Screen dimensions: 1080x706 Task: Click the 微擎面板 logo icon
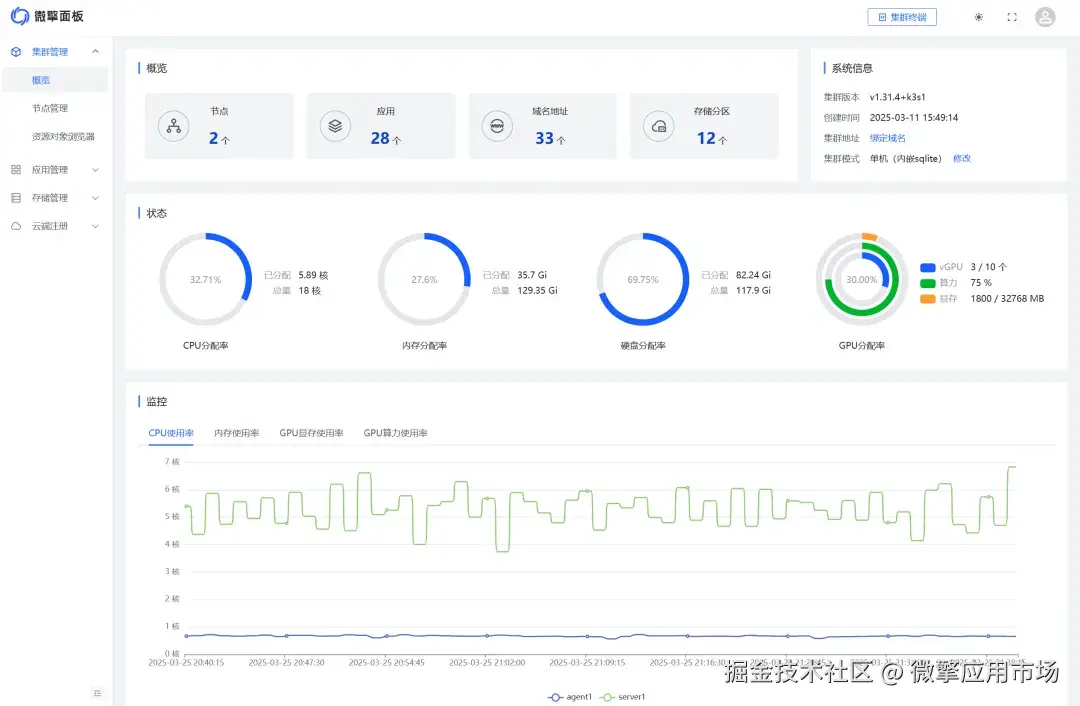click(x=20, y=16)
